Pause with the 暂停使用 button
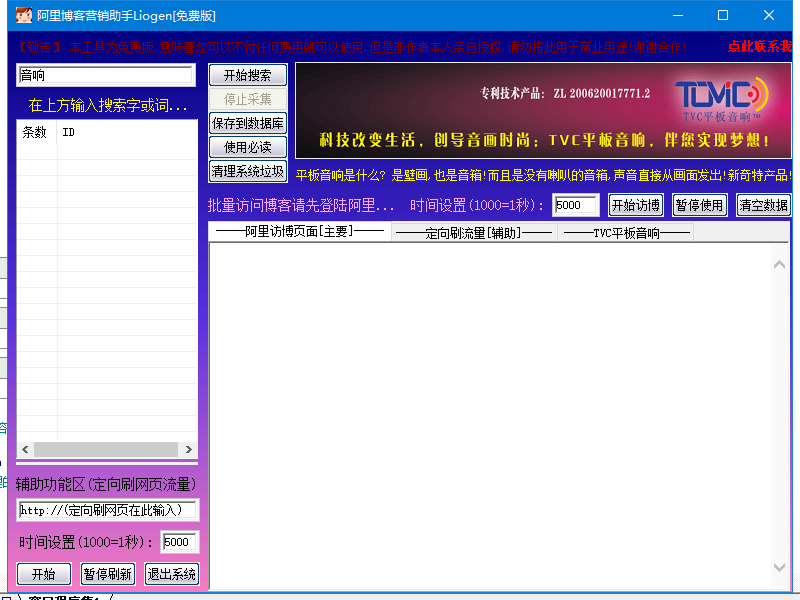Screen dimensions: 800x600 point(699,205)
